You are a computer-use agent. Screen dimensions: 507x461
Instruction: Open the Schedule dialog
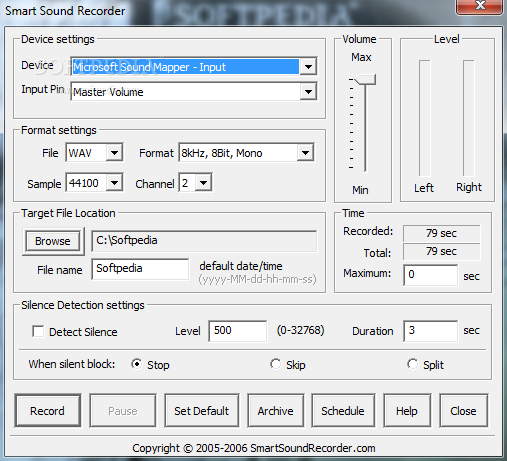[x=343, y=411]
